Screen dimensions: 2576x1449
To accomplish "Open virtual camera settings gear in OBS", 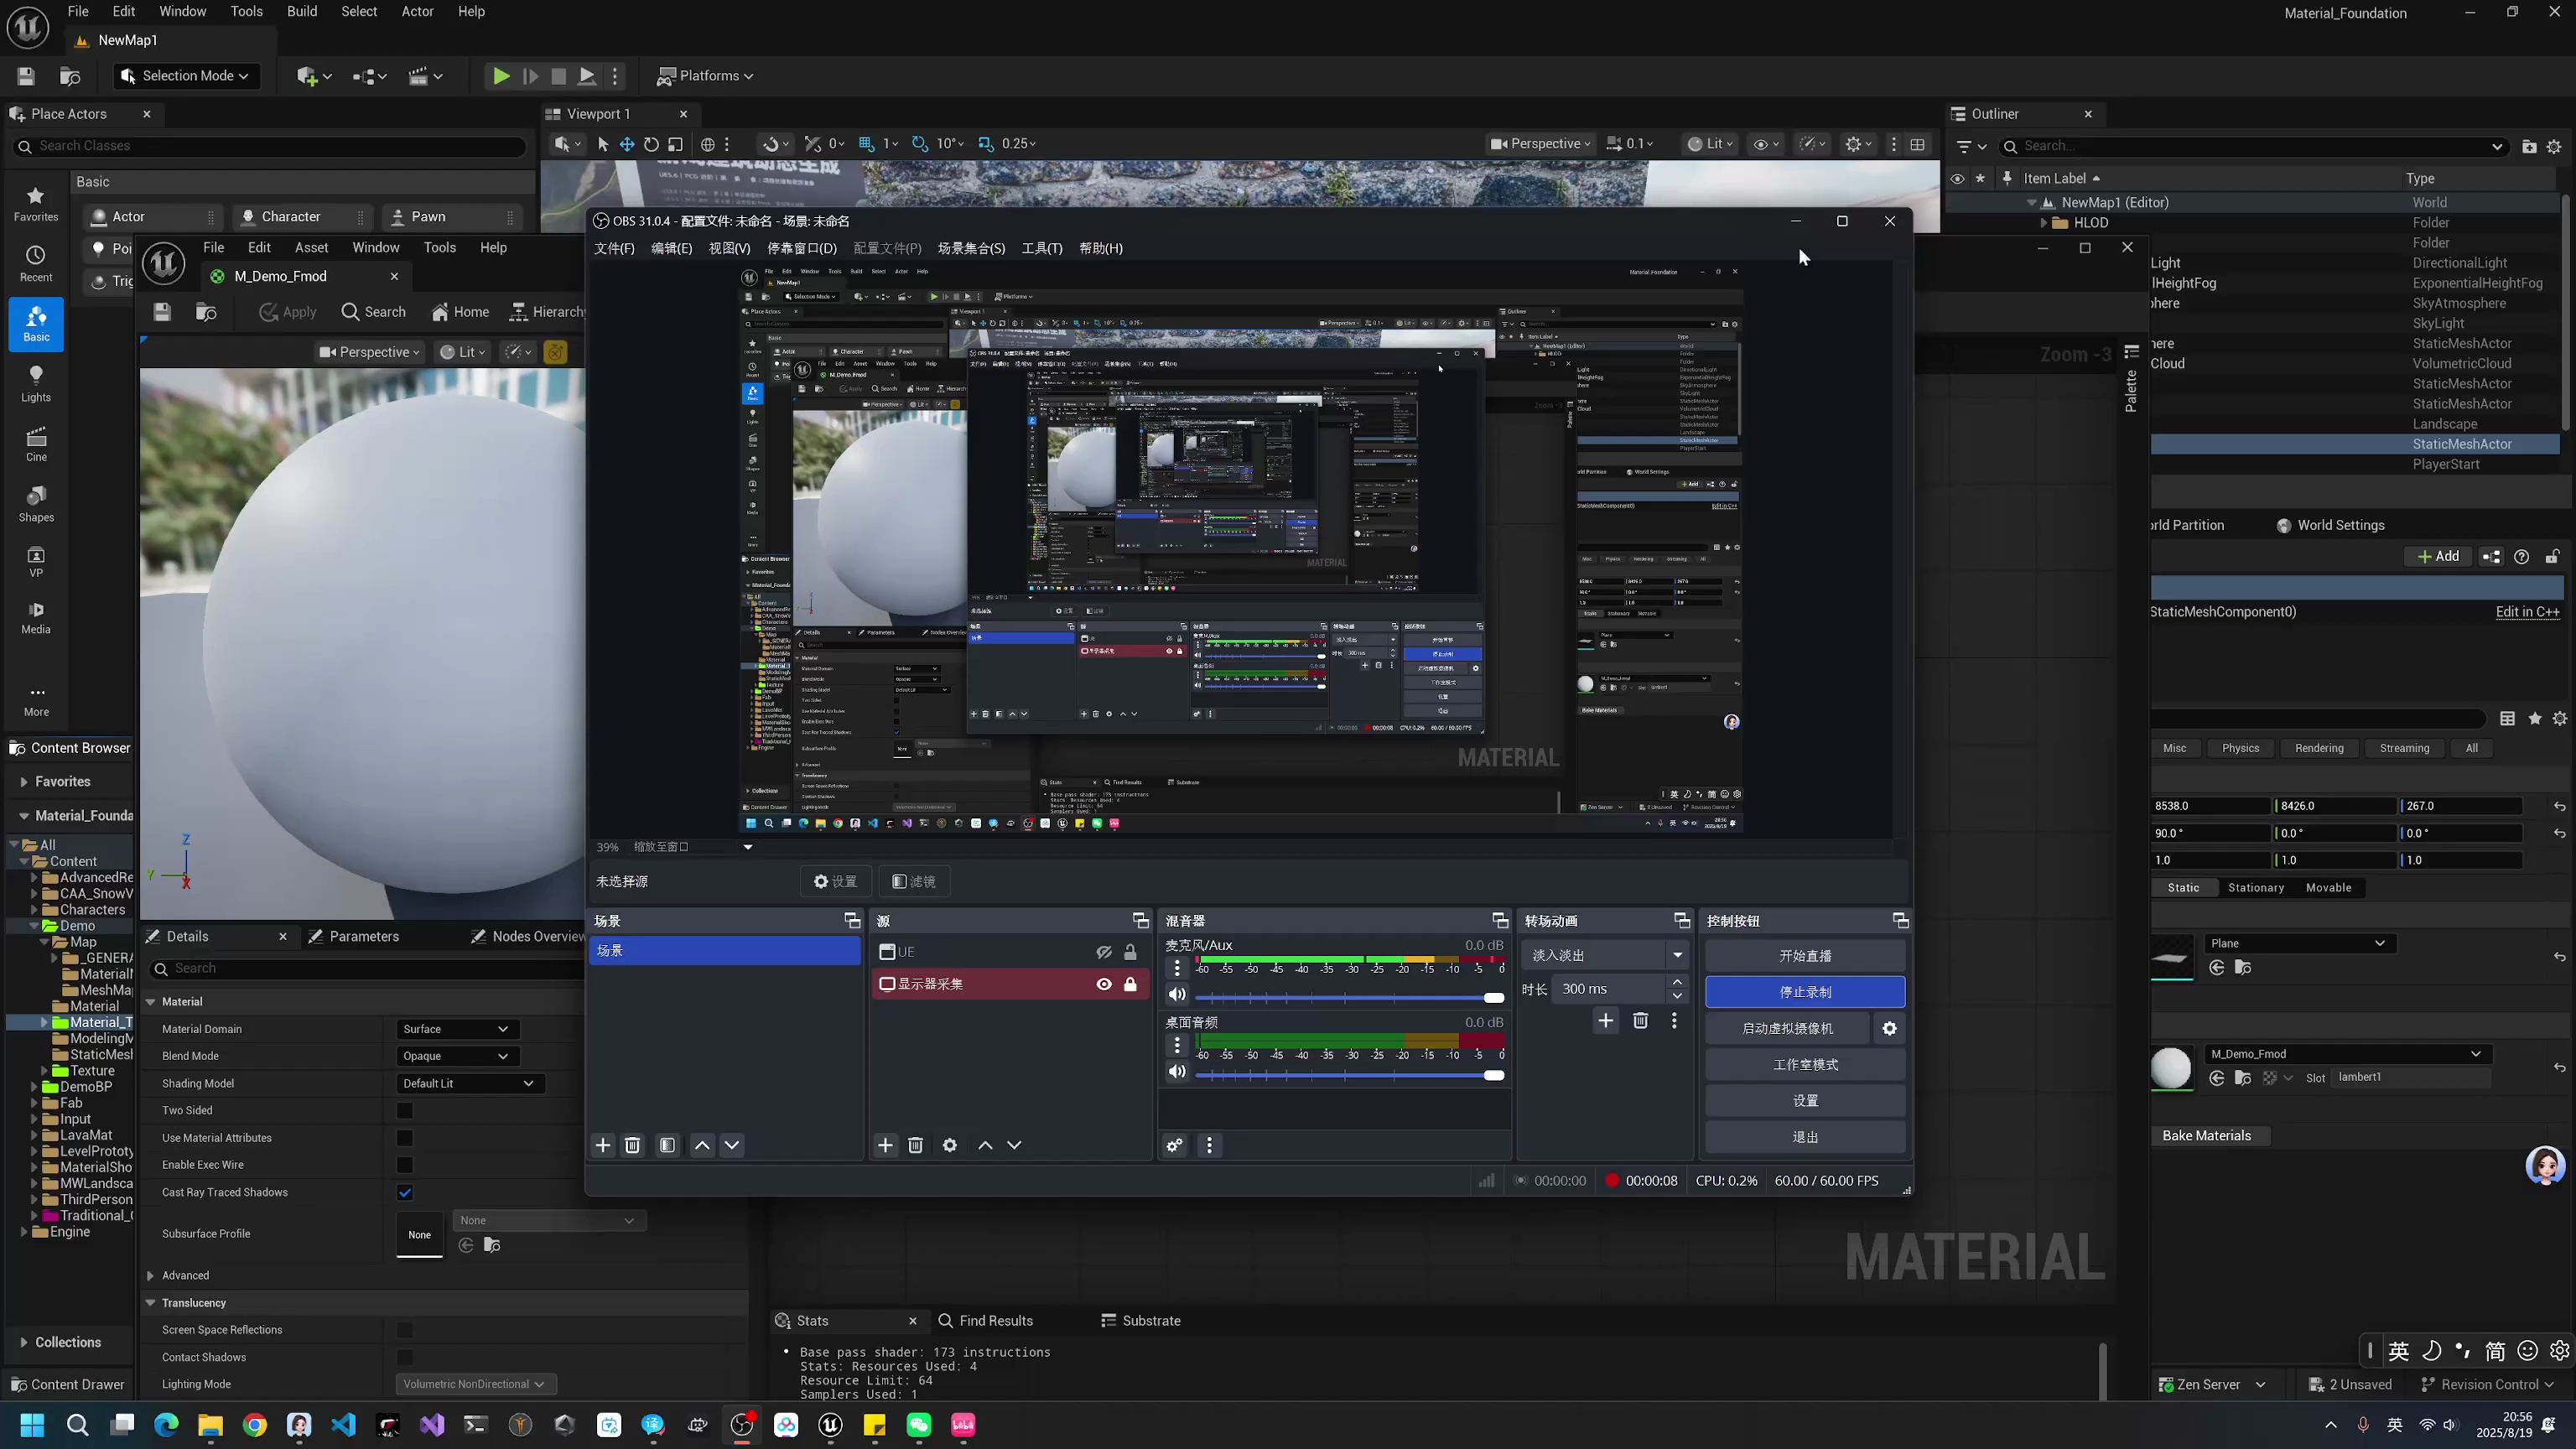I will [x=1889, y=1028].
